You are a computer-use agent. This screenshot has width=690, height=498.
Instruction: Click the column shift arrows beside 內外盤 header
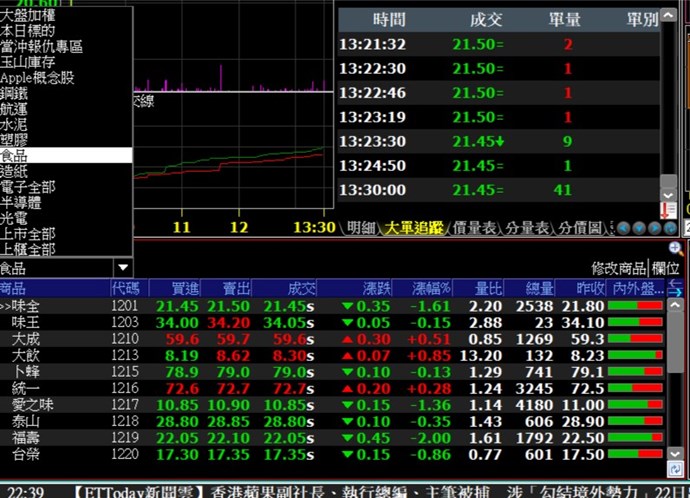point(675,288)
